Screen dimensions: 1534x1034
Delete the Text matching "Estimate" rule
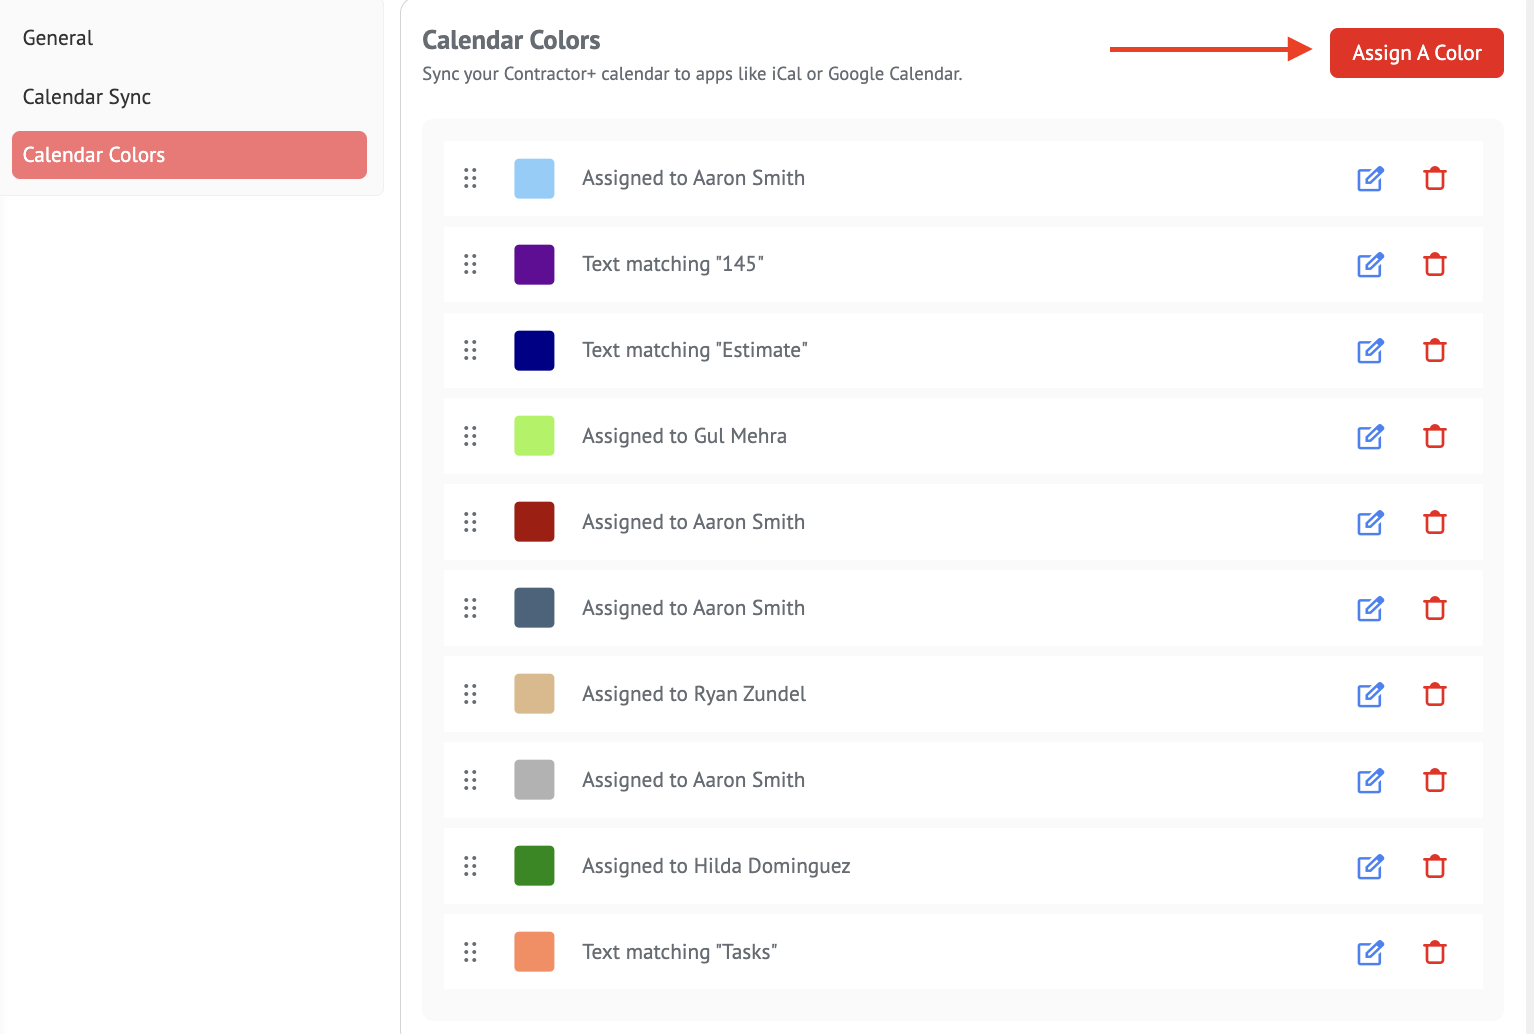(1435, 351)
